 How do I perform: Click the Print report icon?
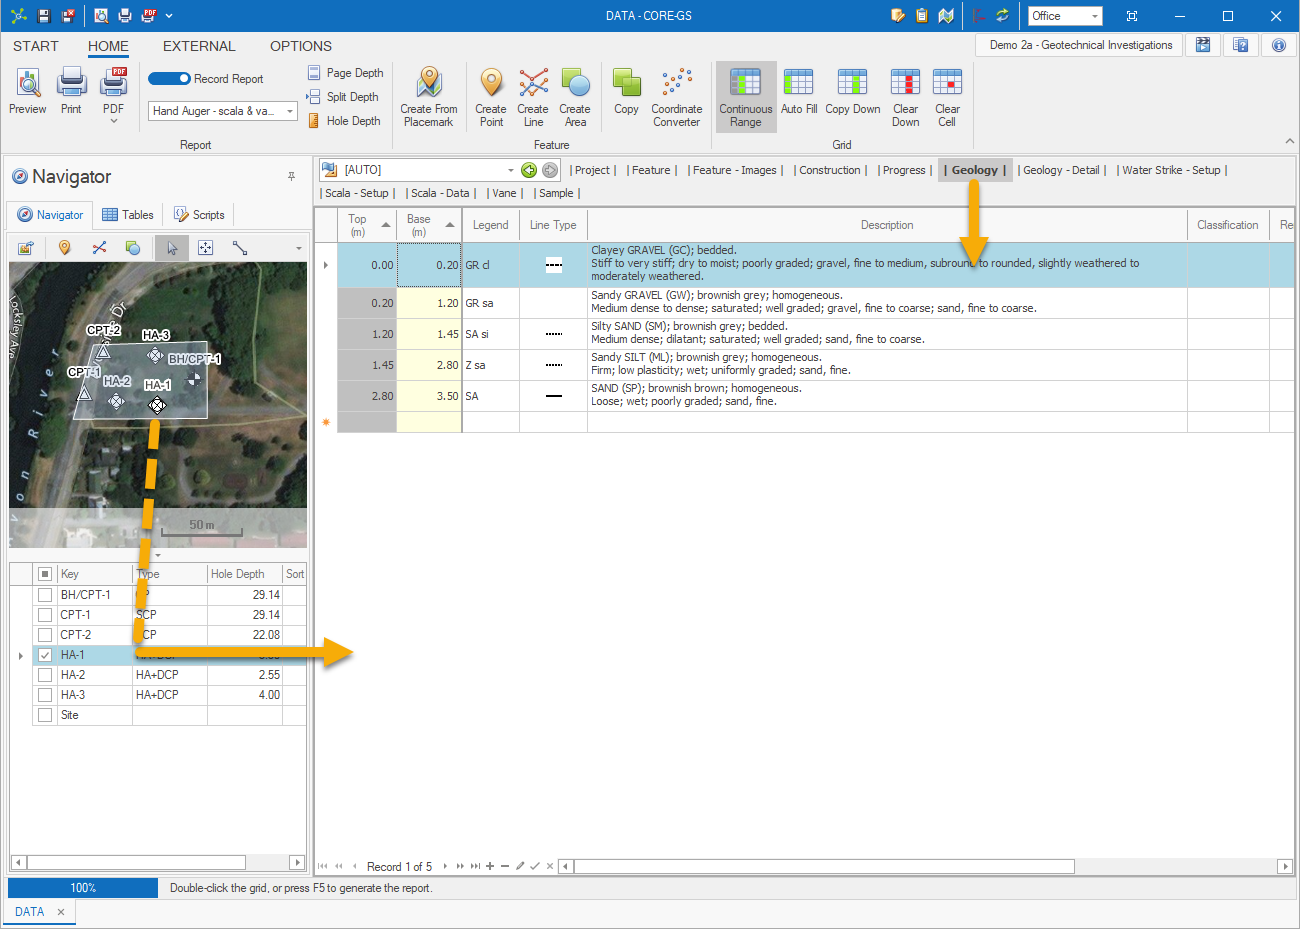pyautogui.click(x=71, y=92)
